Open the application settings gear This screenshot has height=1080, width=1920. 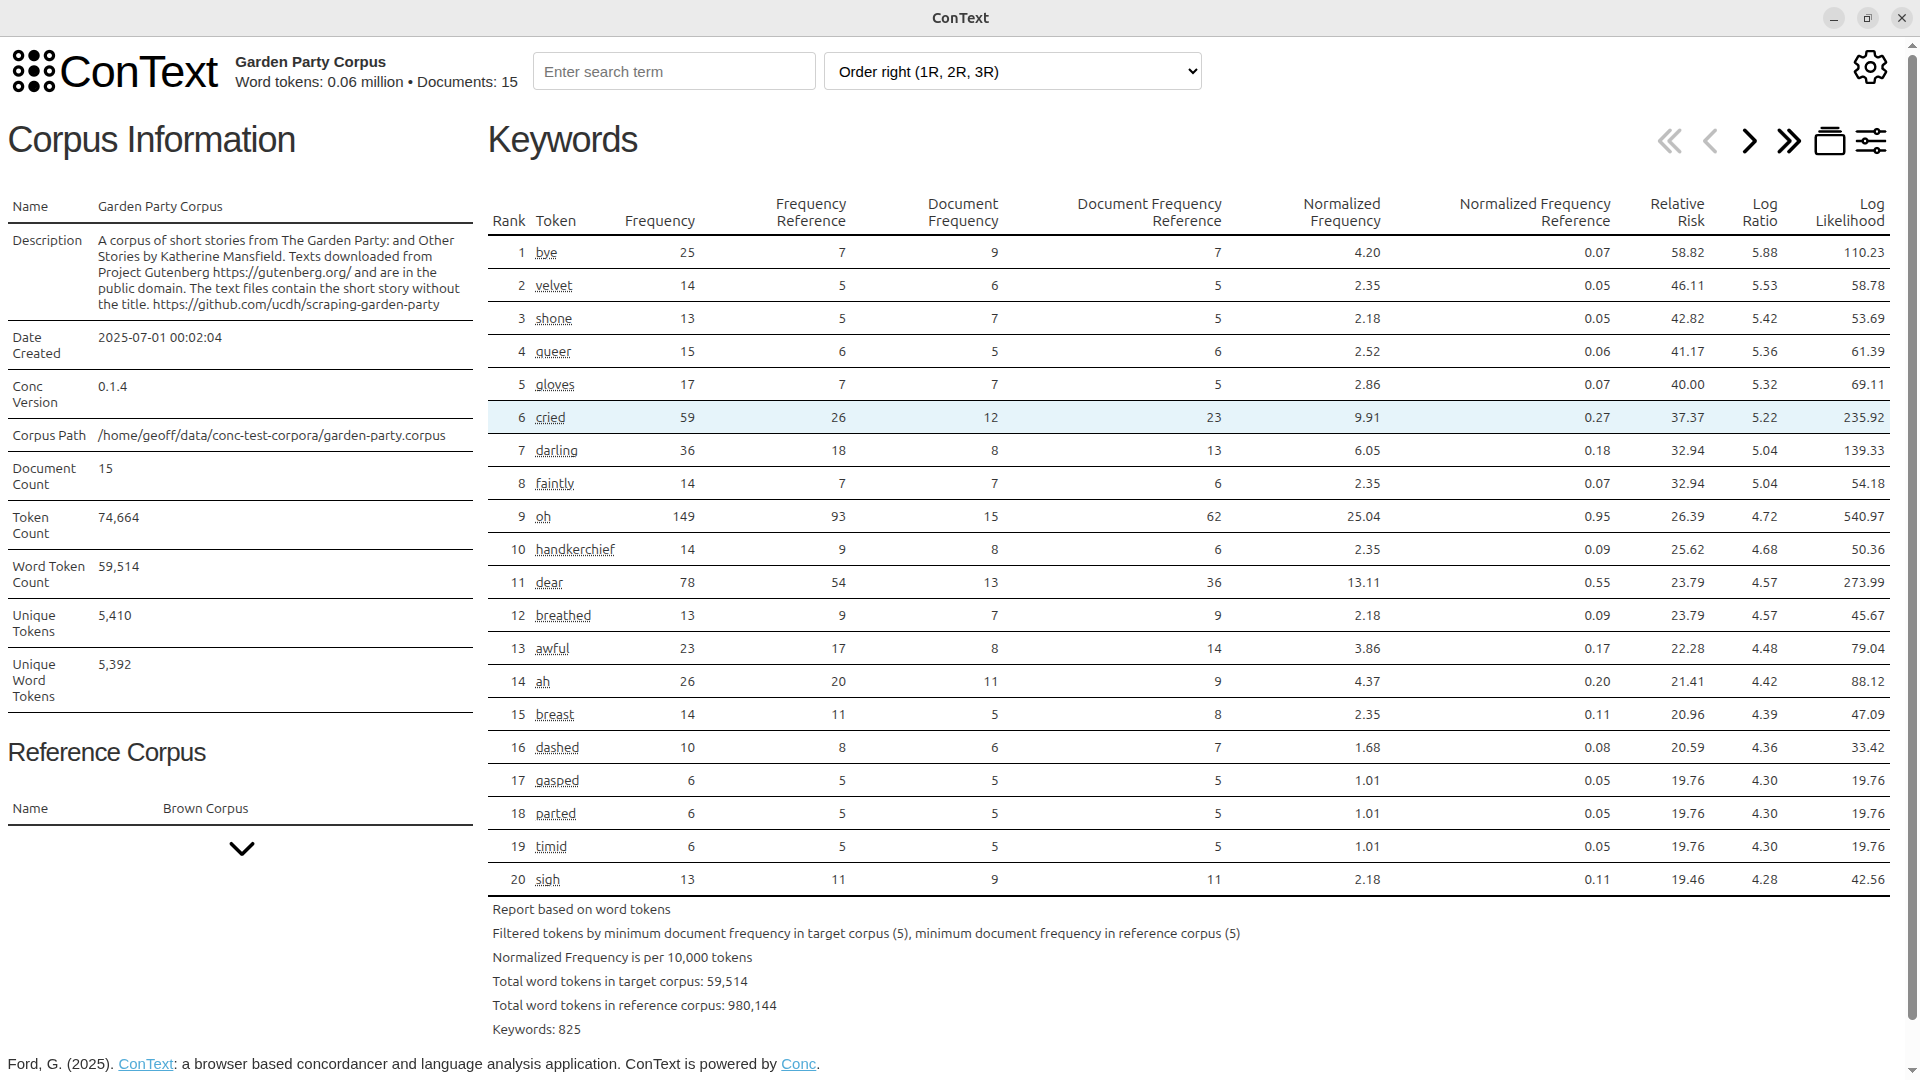pyautogui.click(x=1871, y=67)
